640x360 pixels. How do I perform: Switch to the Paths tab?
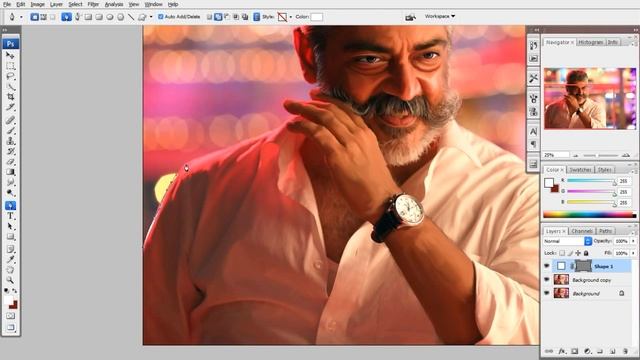pos(605,231)
